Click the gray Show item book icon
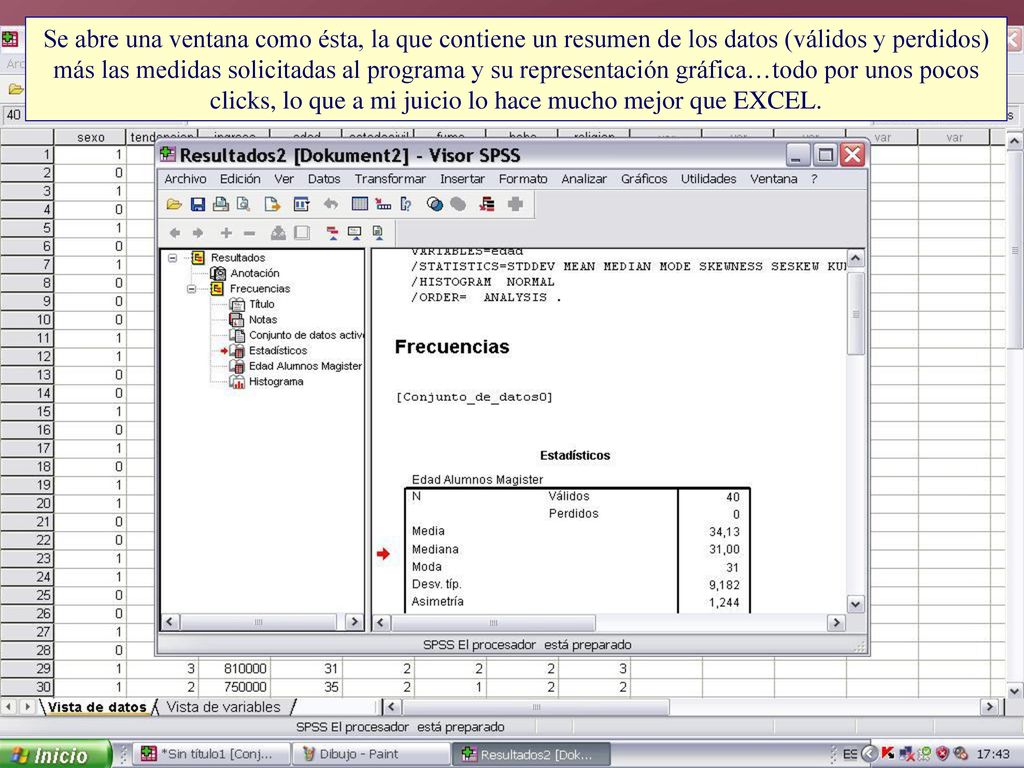 click(x=278, y=232)
